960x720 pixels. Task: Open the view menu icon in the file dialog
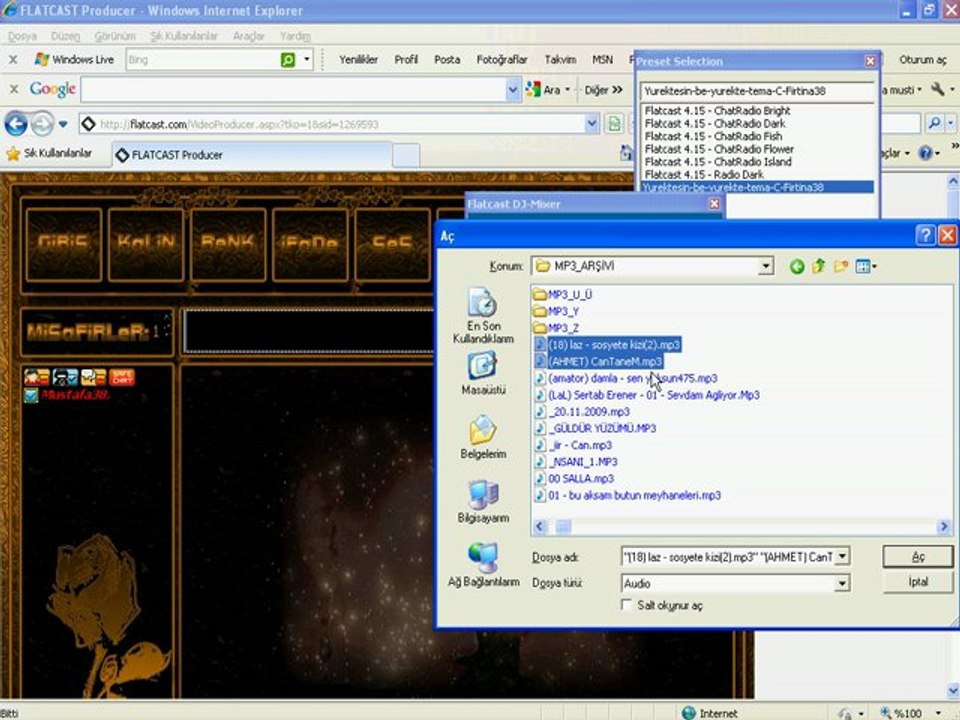[864, 266]
